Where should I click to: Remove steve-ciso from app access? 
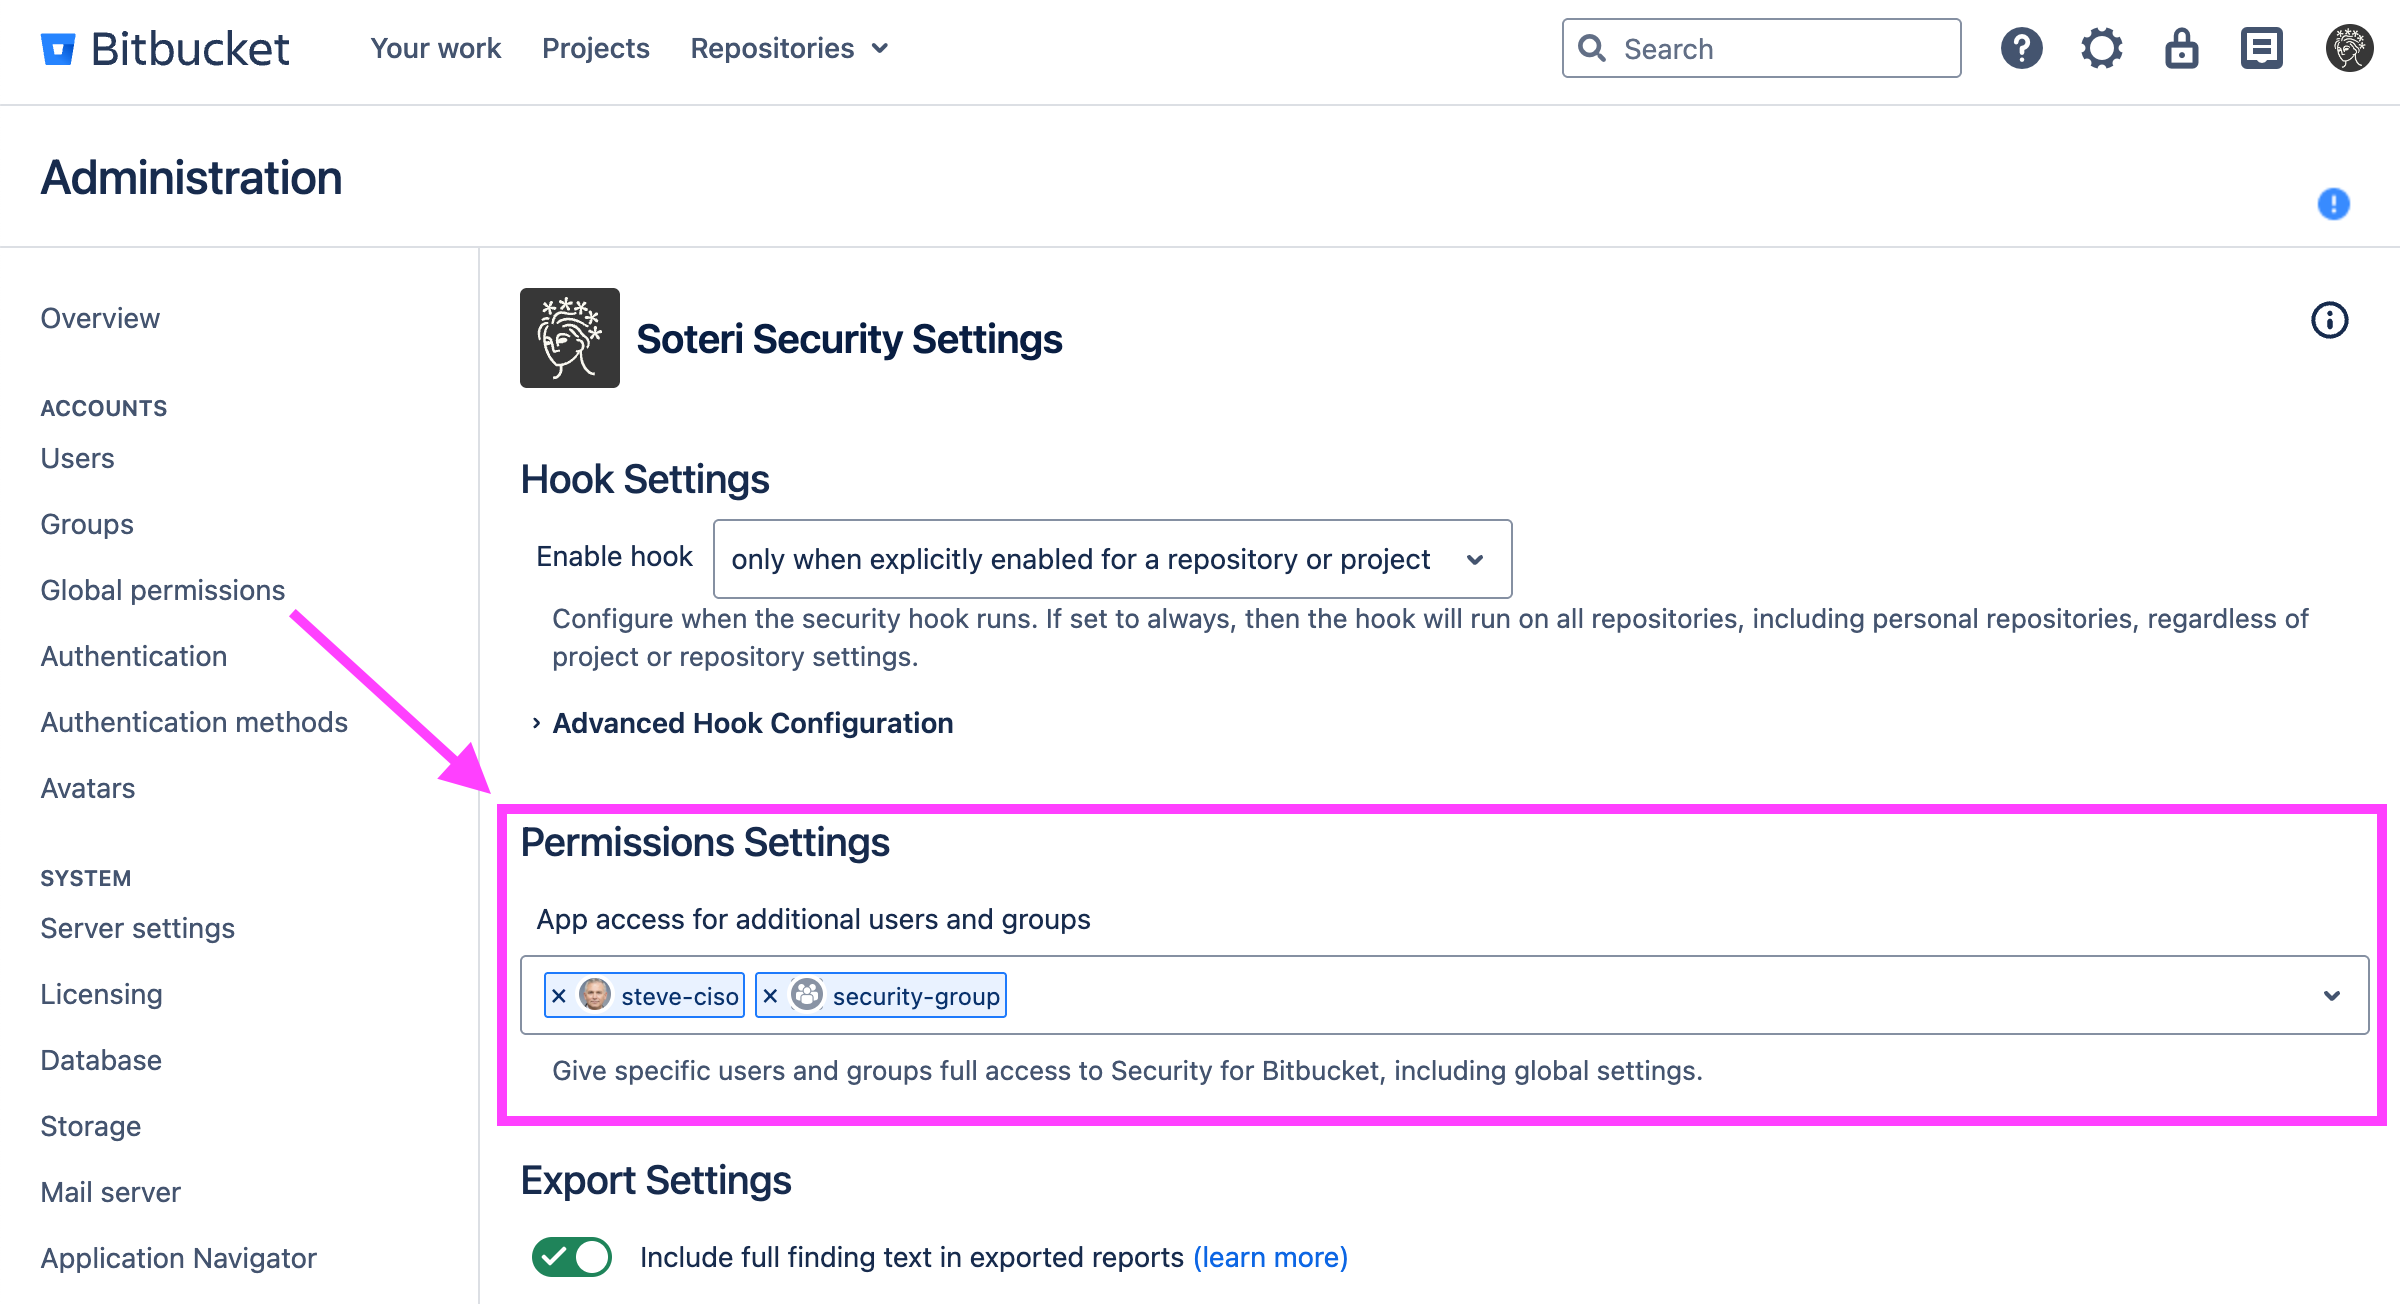(559, 996)
